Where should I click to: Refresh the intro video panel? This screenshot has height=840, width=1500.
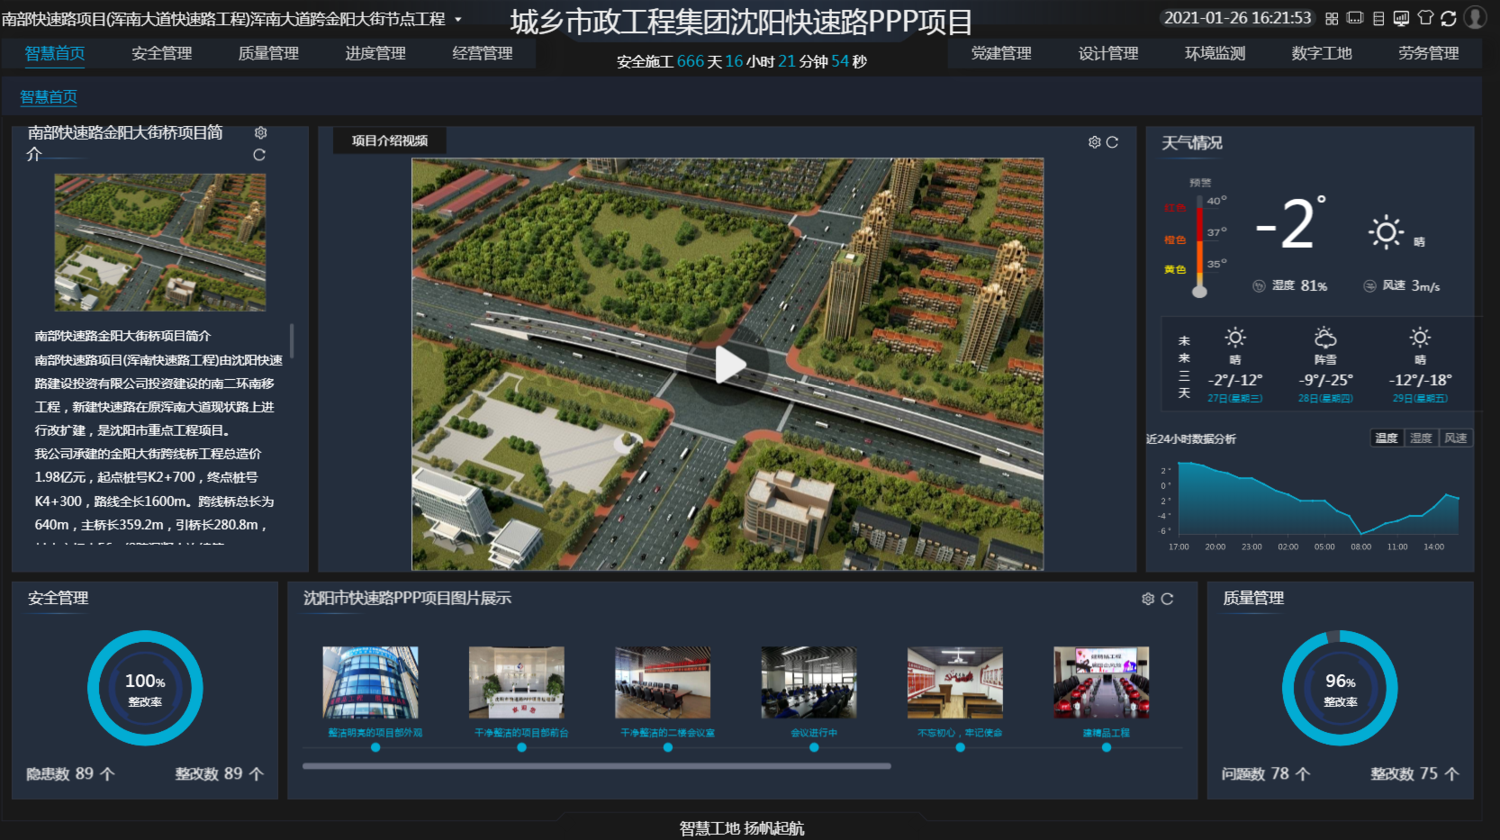click(x=1112, y=142)
